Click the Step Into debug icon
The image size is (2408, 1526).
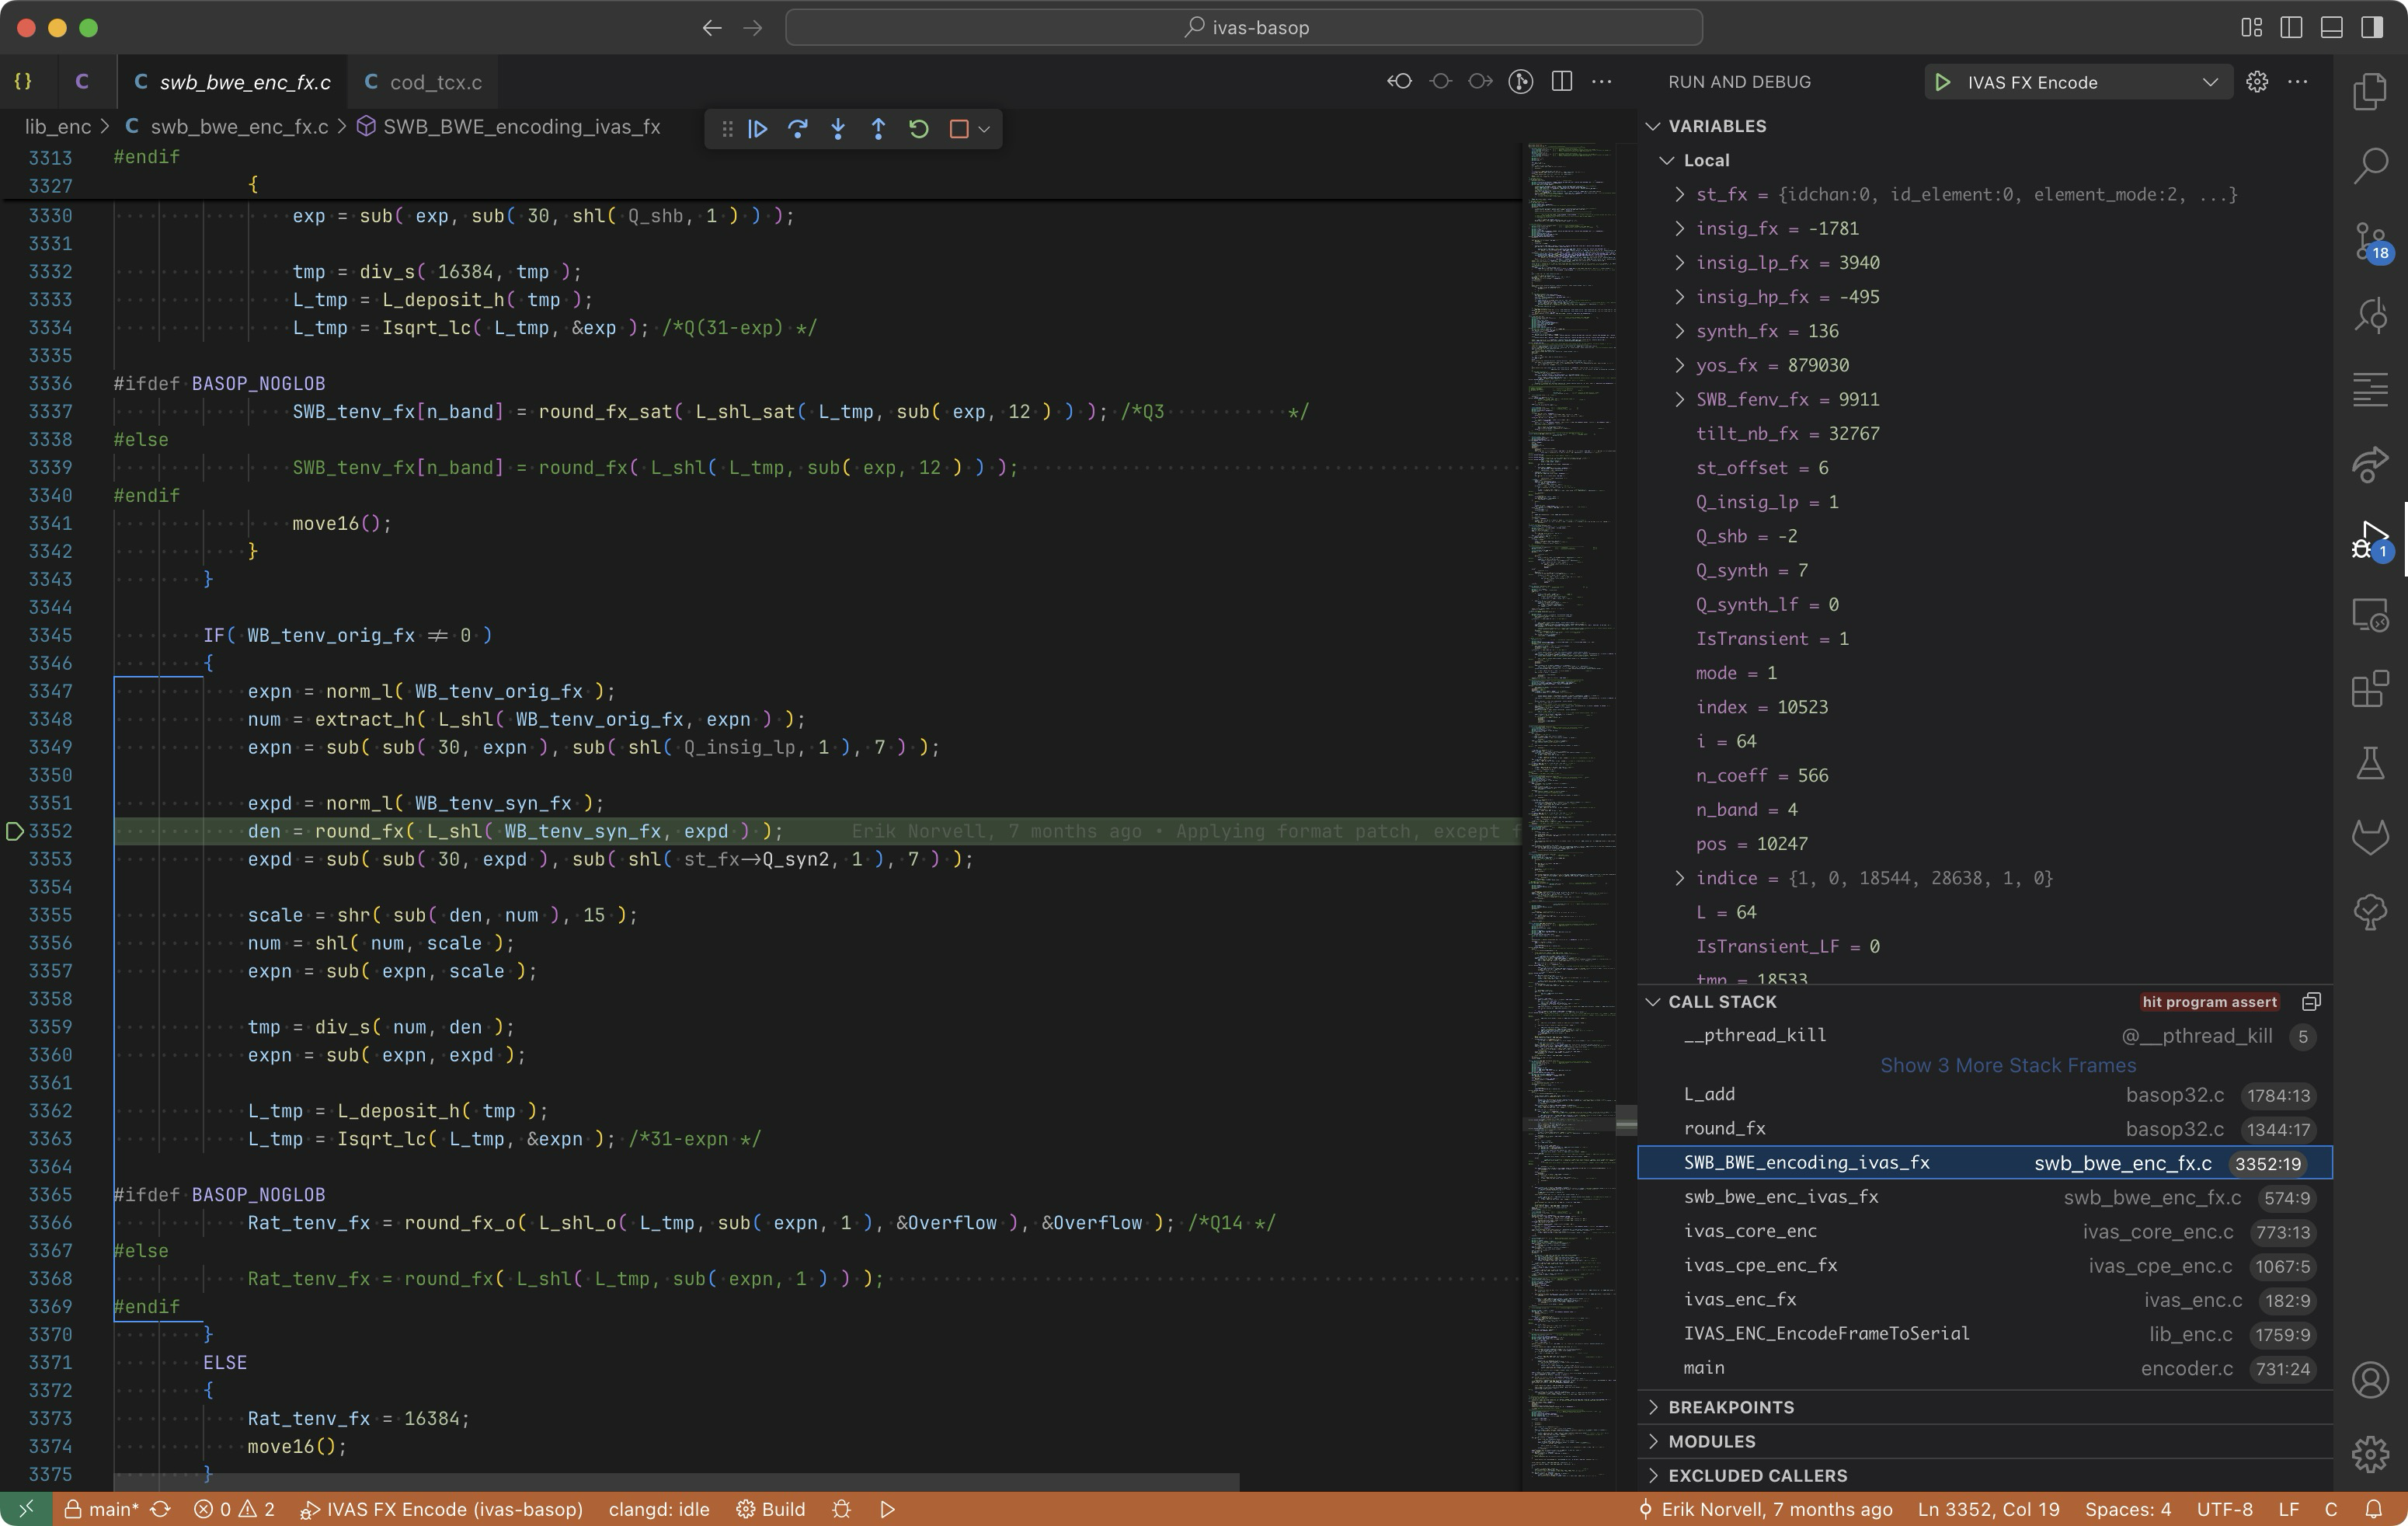pyautogui.click(x=838, y=129)
